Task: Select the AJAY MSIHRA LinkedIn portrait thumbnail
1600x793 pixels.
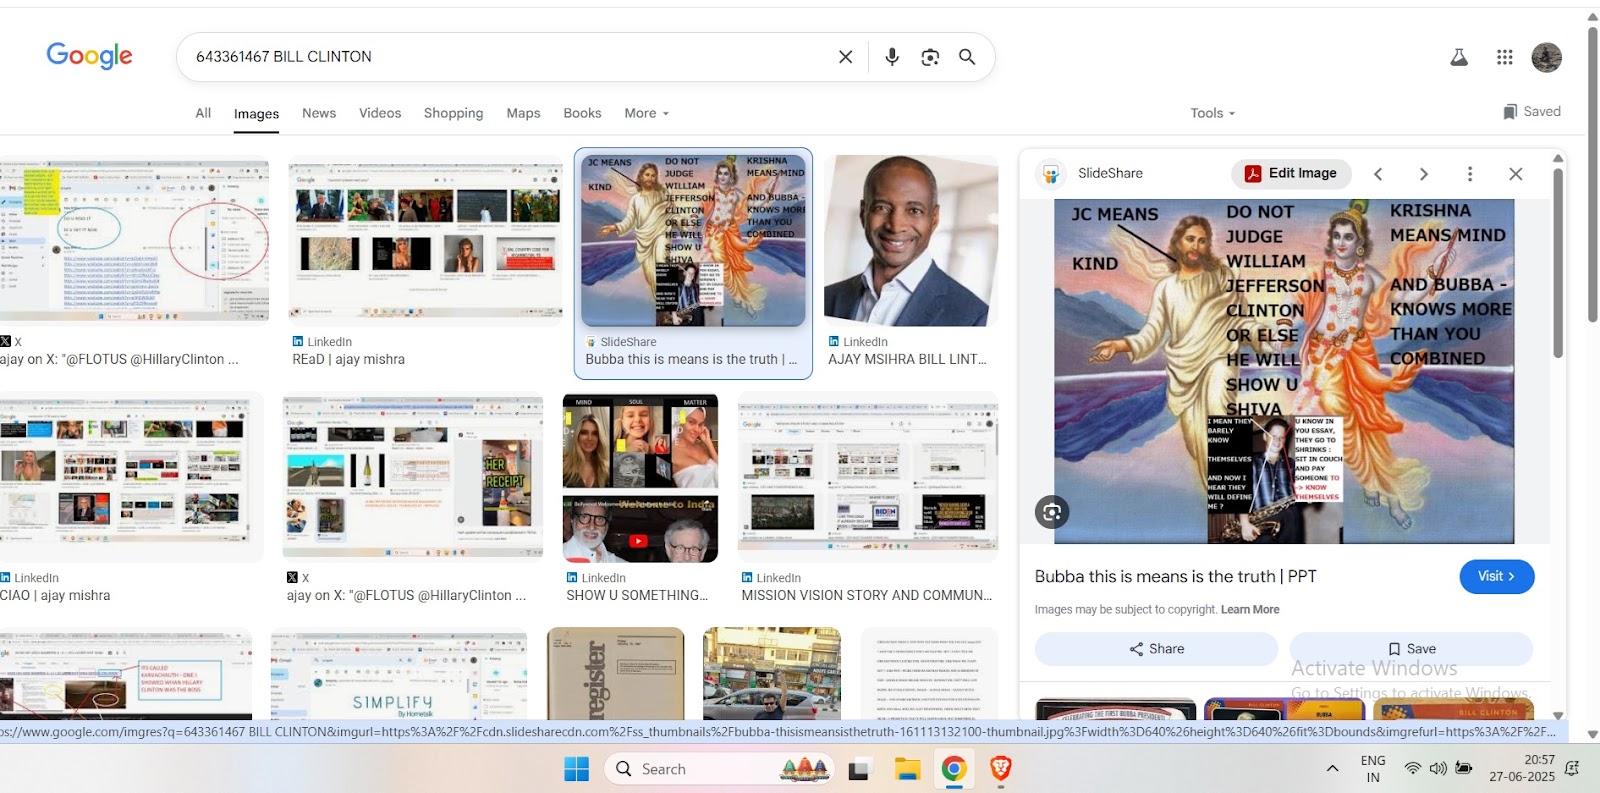Action: [x=910, y=241]
